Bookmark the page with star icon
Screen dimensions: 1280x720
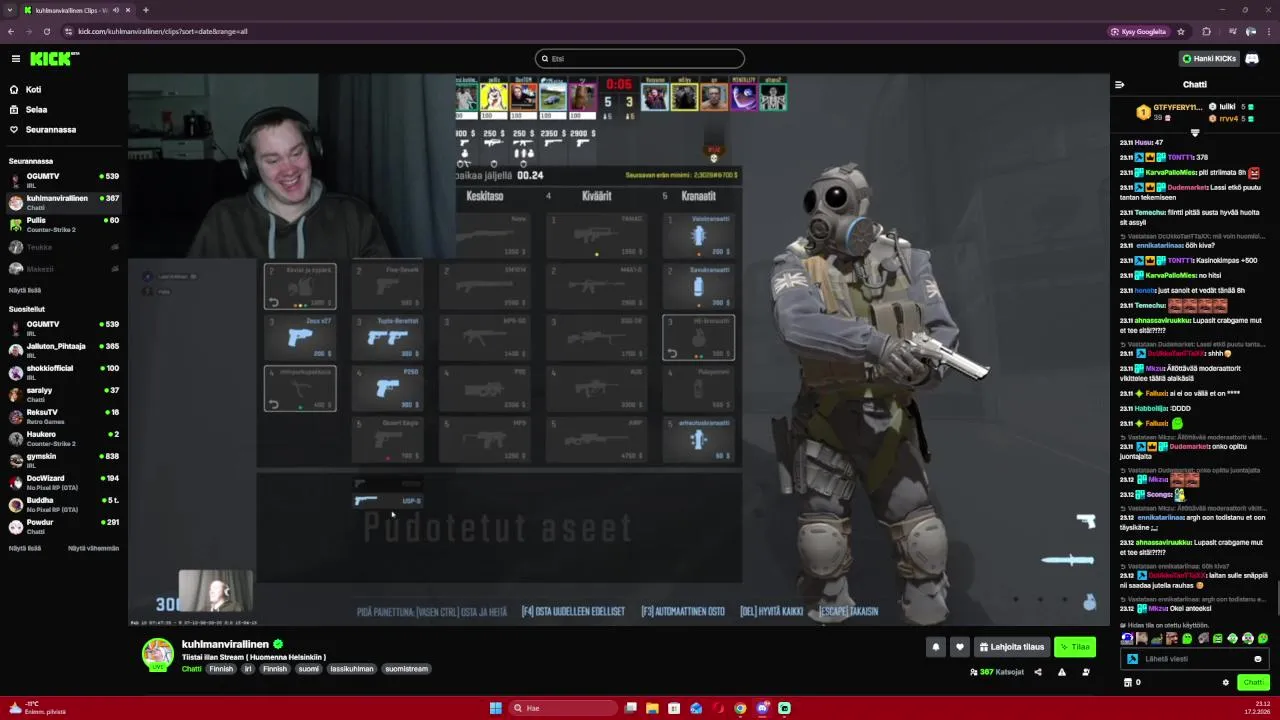pyautogui.click(x=1181, y=31)
